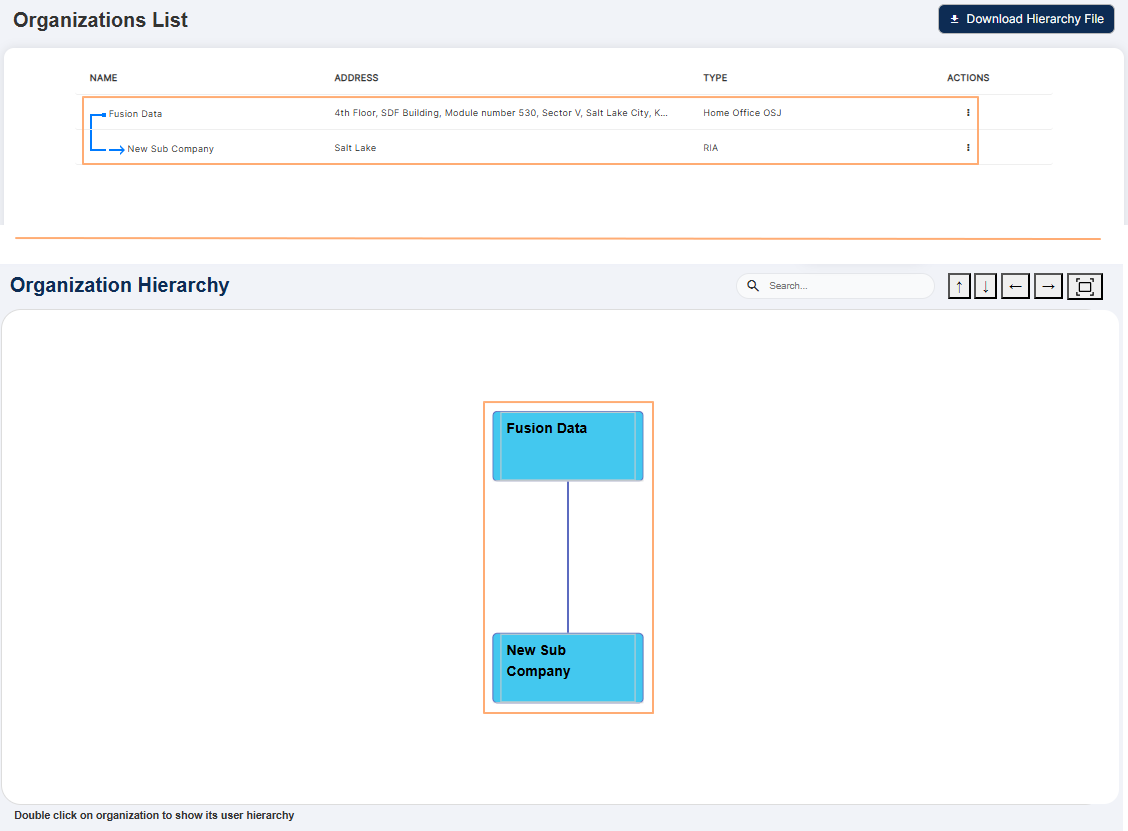
Task: Select the New Sub Company list row
Action: coord(170,147)
